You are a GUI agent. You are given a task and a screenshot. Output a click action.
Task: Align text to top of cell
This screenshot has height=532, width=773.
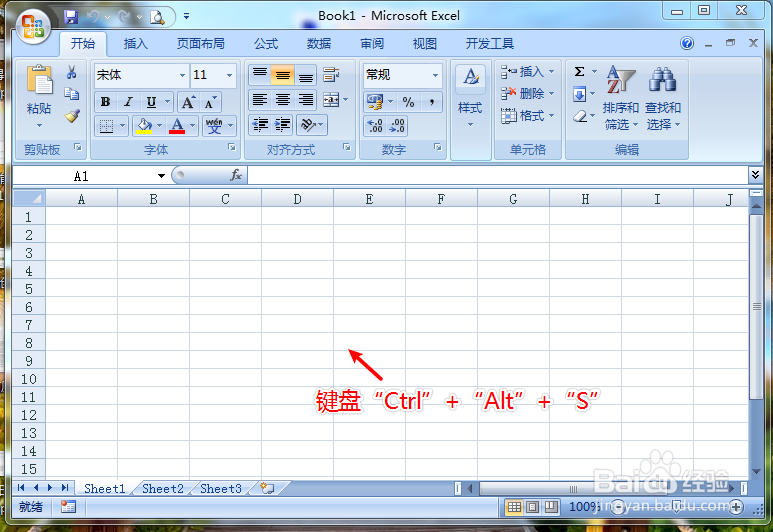(259, 75)
